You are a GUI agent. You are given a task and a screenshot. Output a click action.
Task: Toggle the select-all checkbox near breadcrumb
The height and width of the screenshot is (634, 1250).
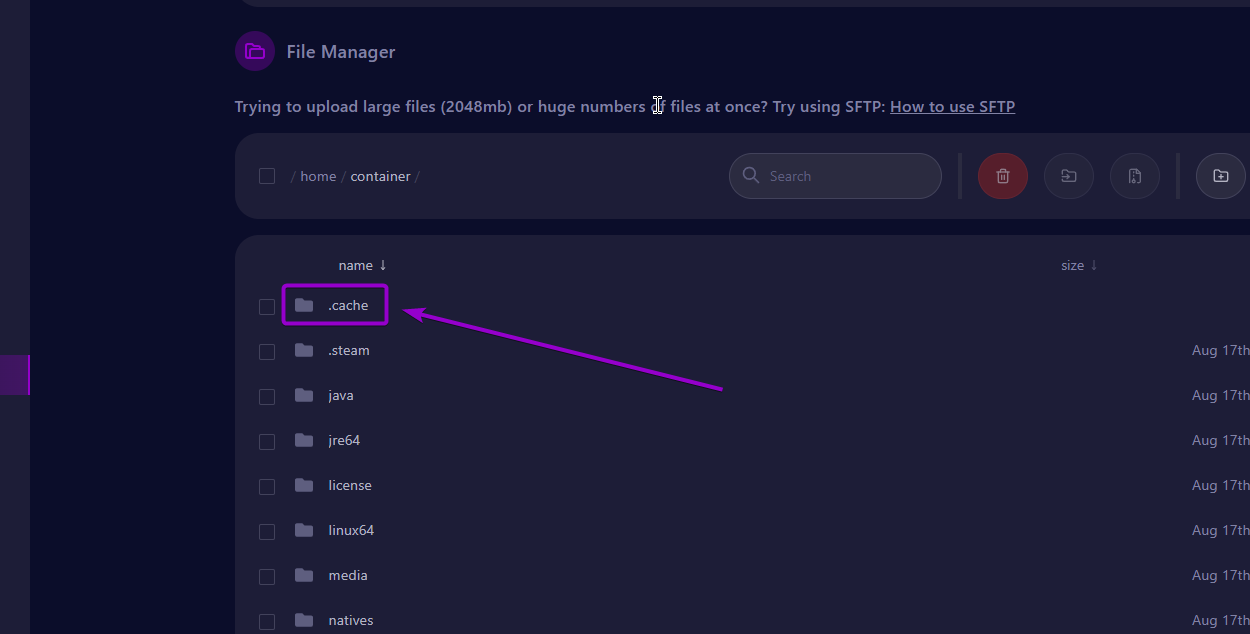click(267, 176)
